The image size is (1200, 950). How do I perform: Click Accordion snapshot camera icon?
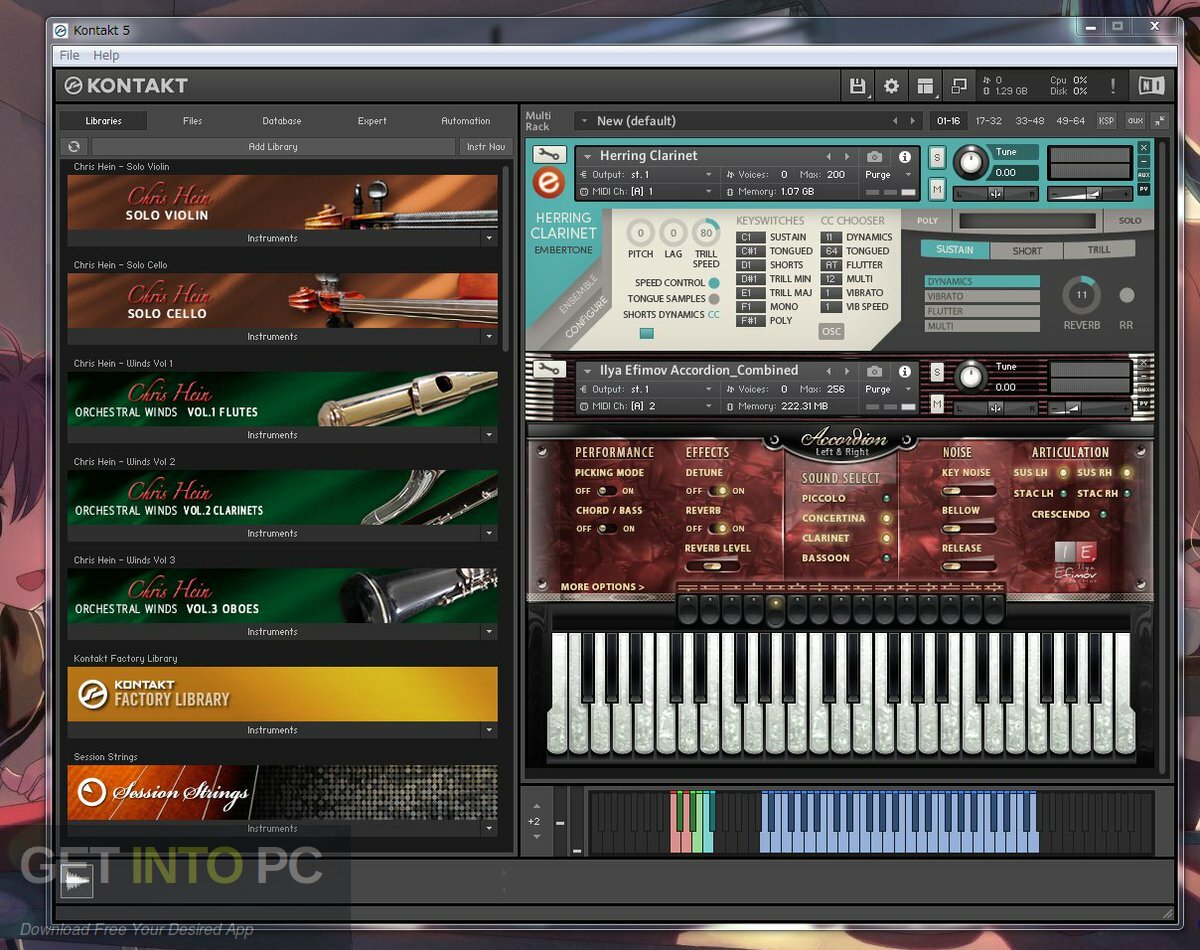(875, 370)
